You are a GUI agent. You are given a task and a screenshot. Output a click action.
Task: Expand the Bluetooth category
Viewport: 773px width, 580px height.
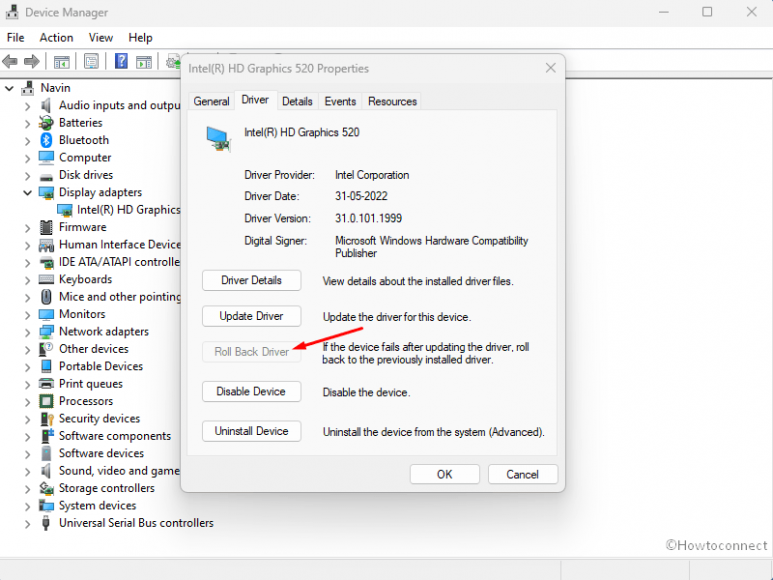28,140
